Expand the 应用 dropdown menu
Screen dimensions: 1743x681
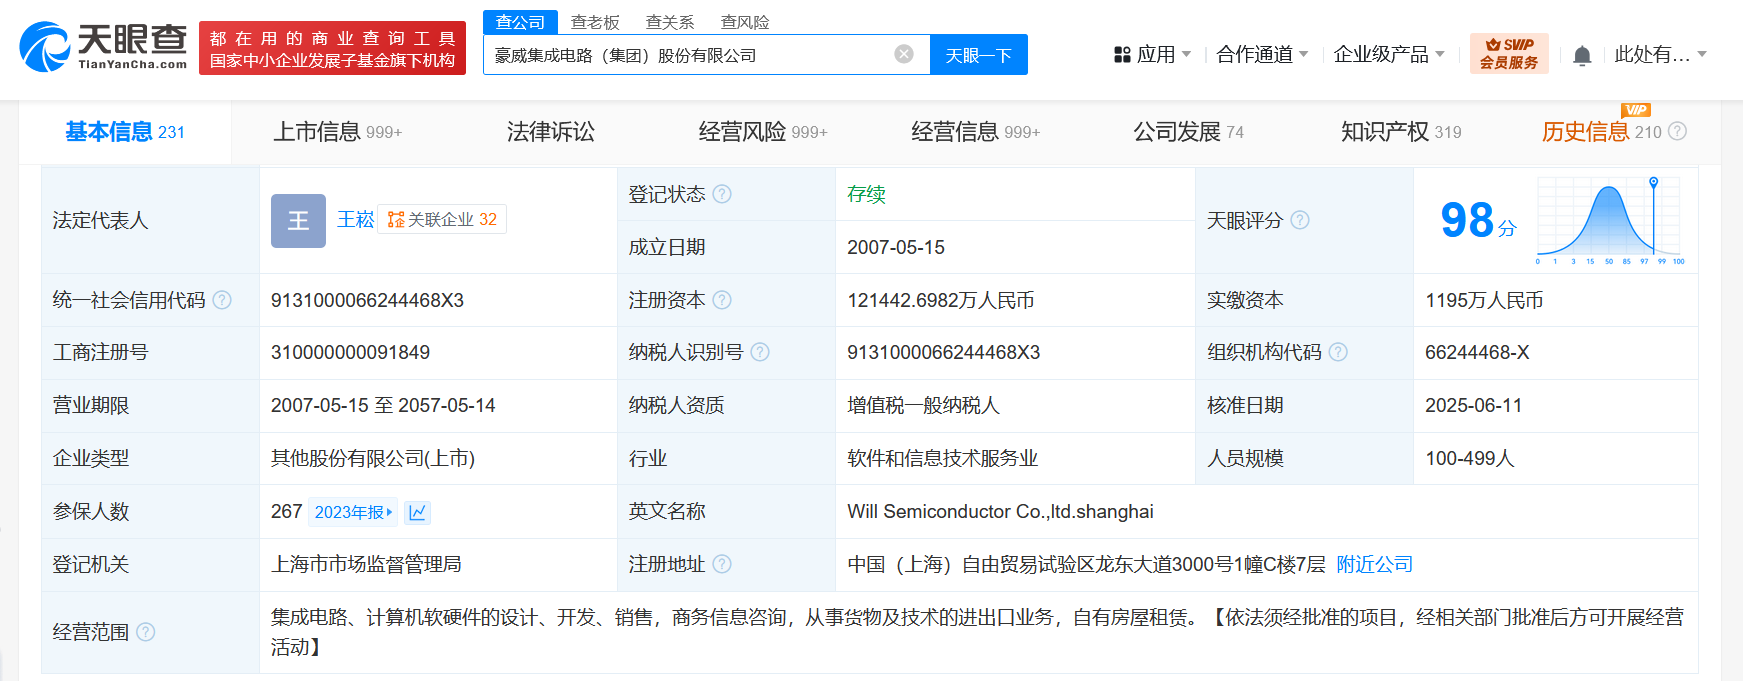pyautogui.click(x=1153, y=54)
